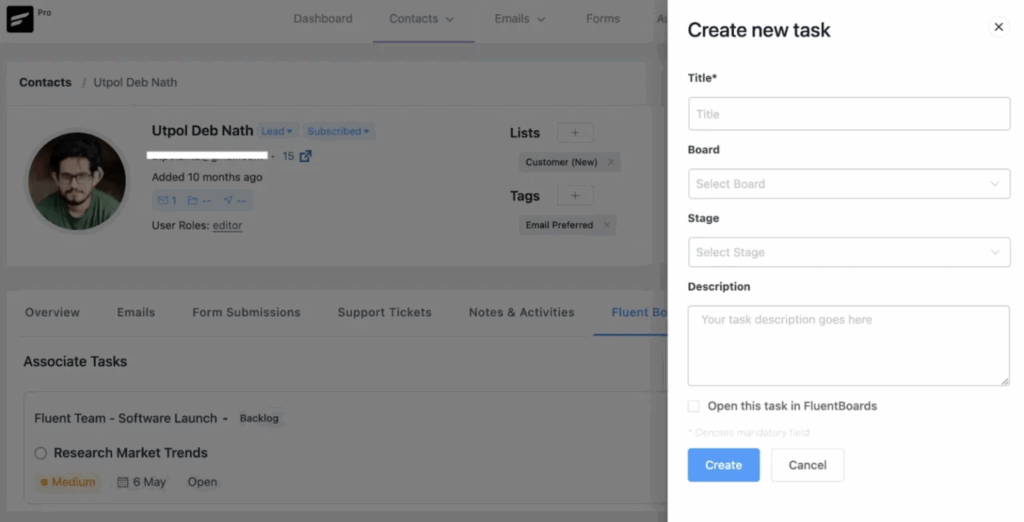This screenshot has height=522, width=1024.
Task: Remove the Email Preferred tag
Action: click(x=607, y=225)
